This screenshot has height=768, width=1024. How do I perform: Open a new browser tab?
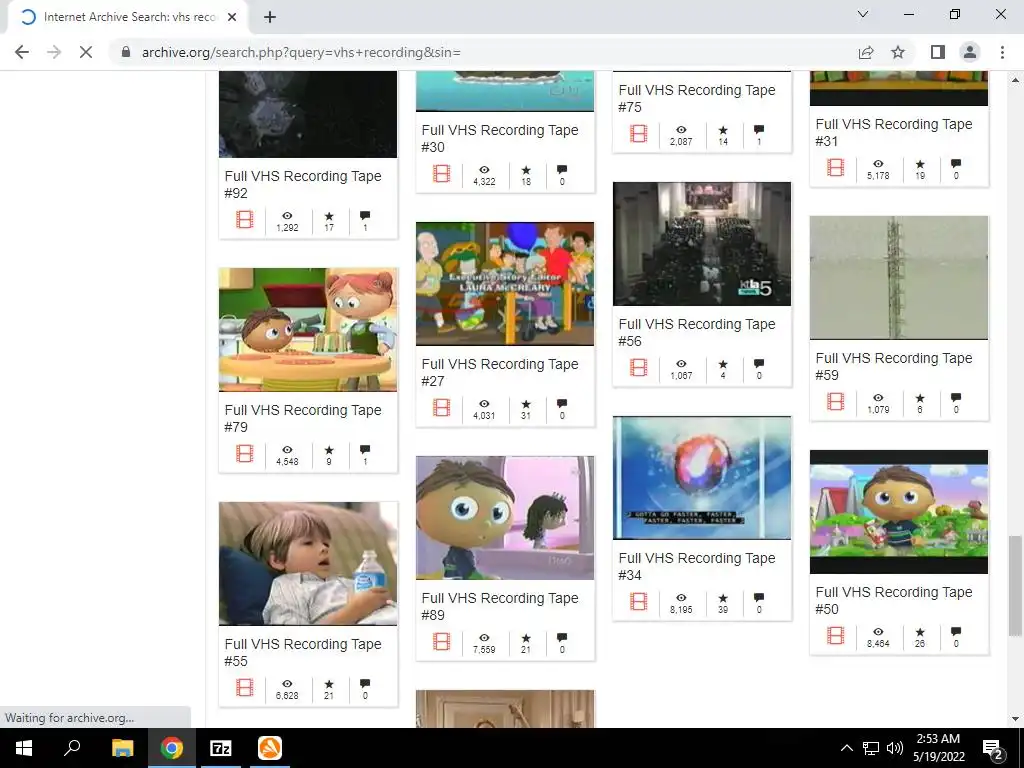(x=270, y=17)
